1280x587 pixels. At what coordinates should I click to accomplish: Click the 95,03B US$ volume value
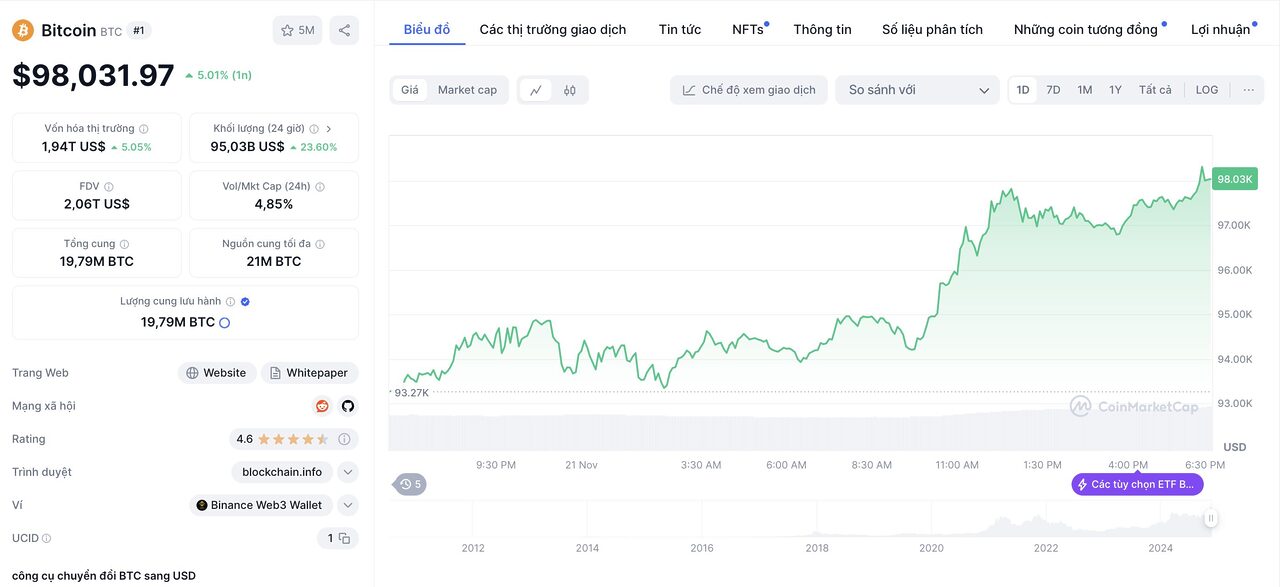[x=247, y=147]
